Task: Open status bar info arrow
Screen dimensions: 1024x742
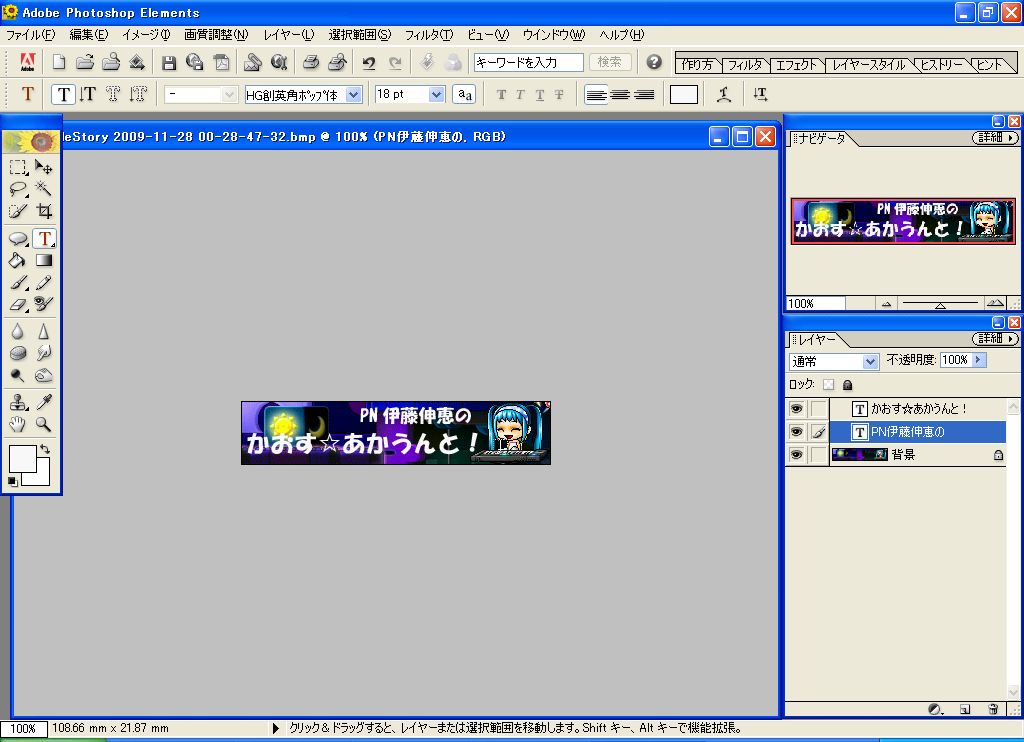Action: (x=276, y=728)
